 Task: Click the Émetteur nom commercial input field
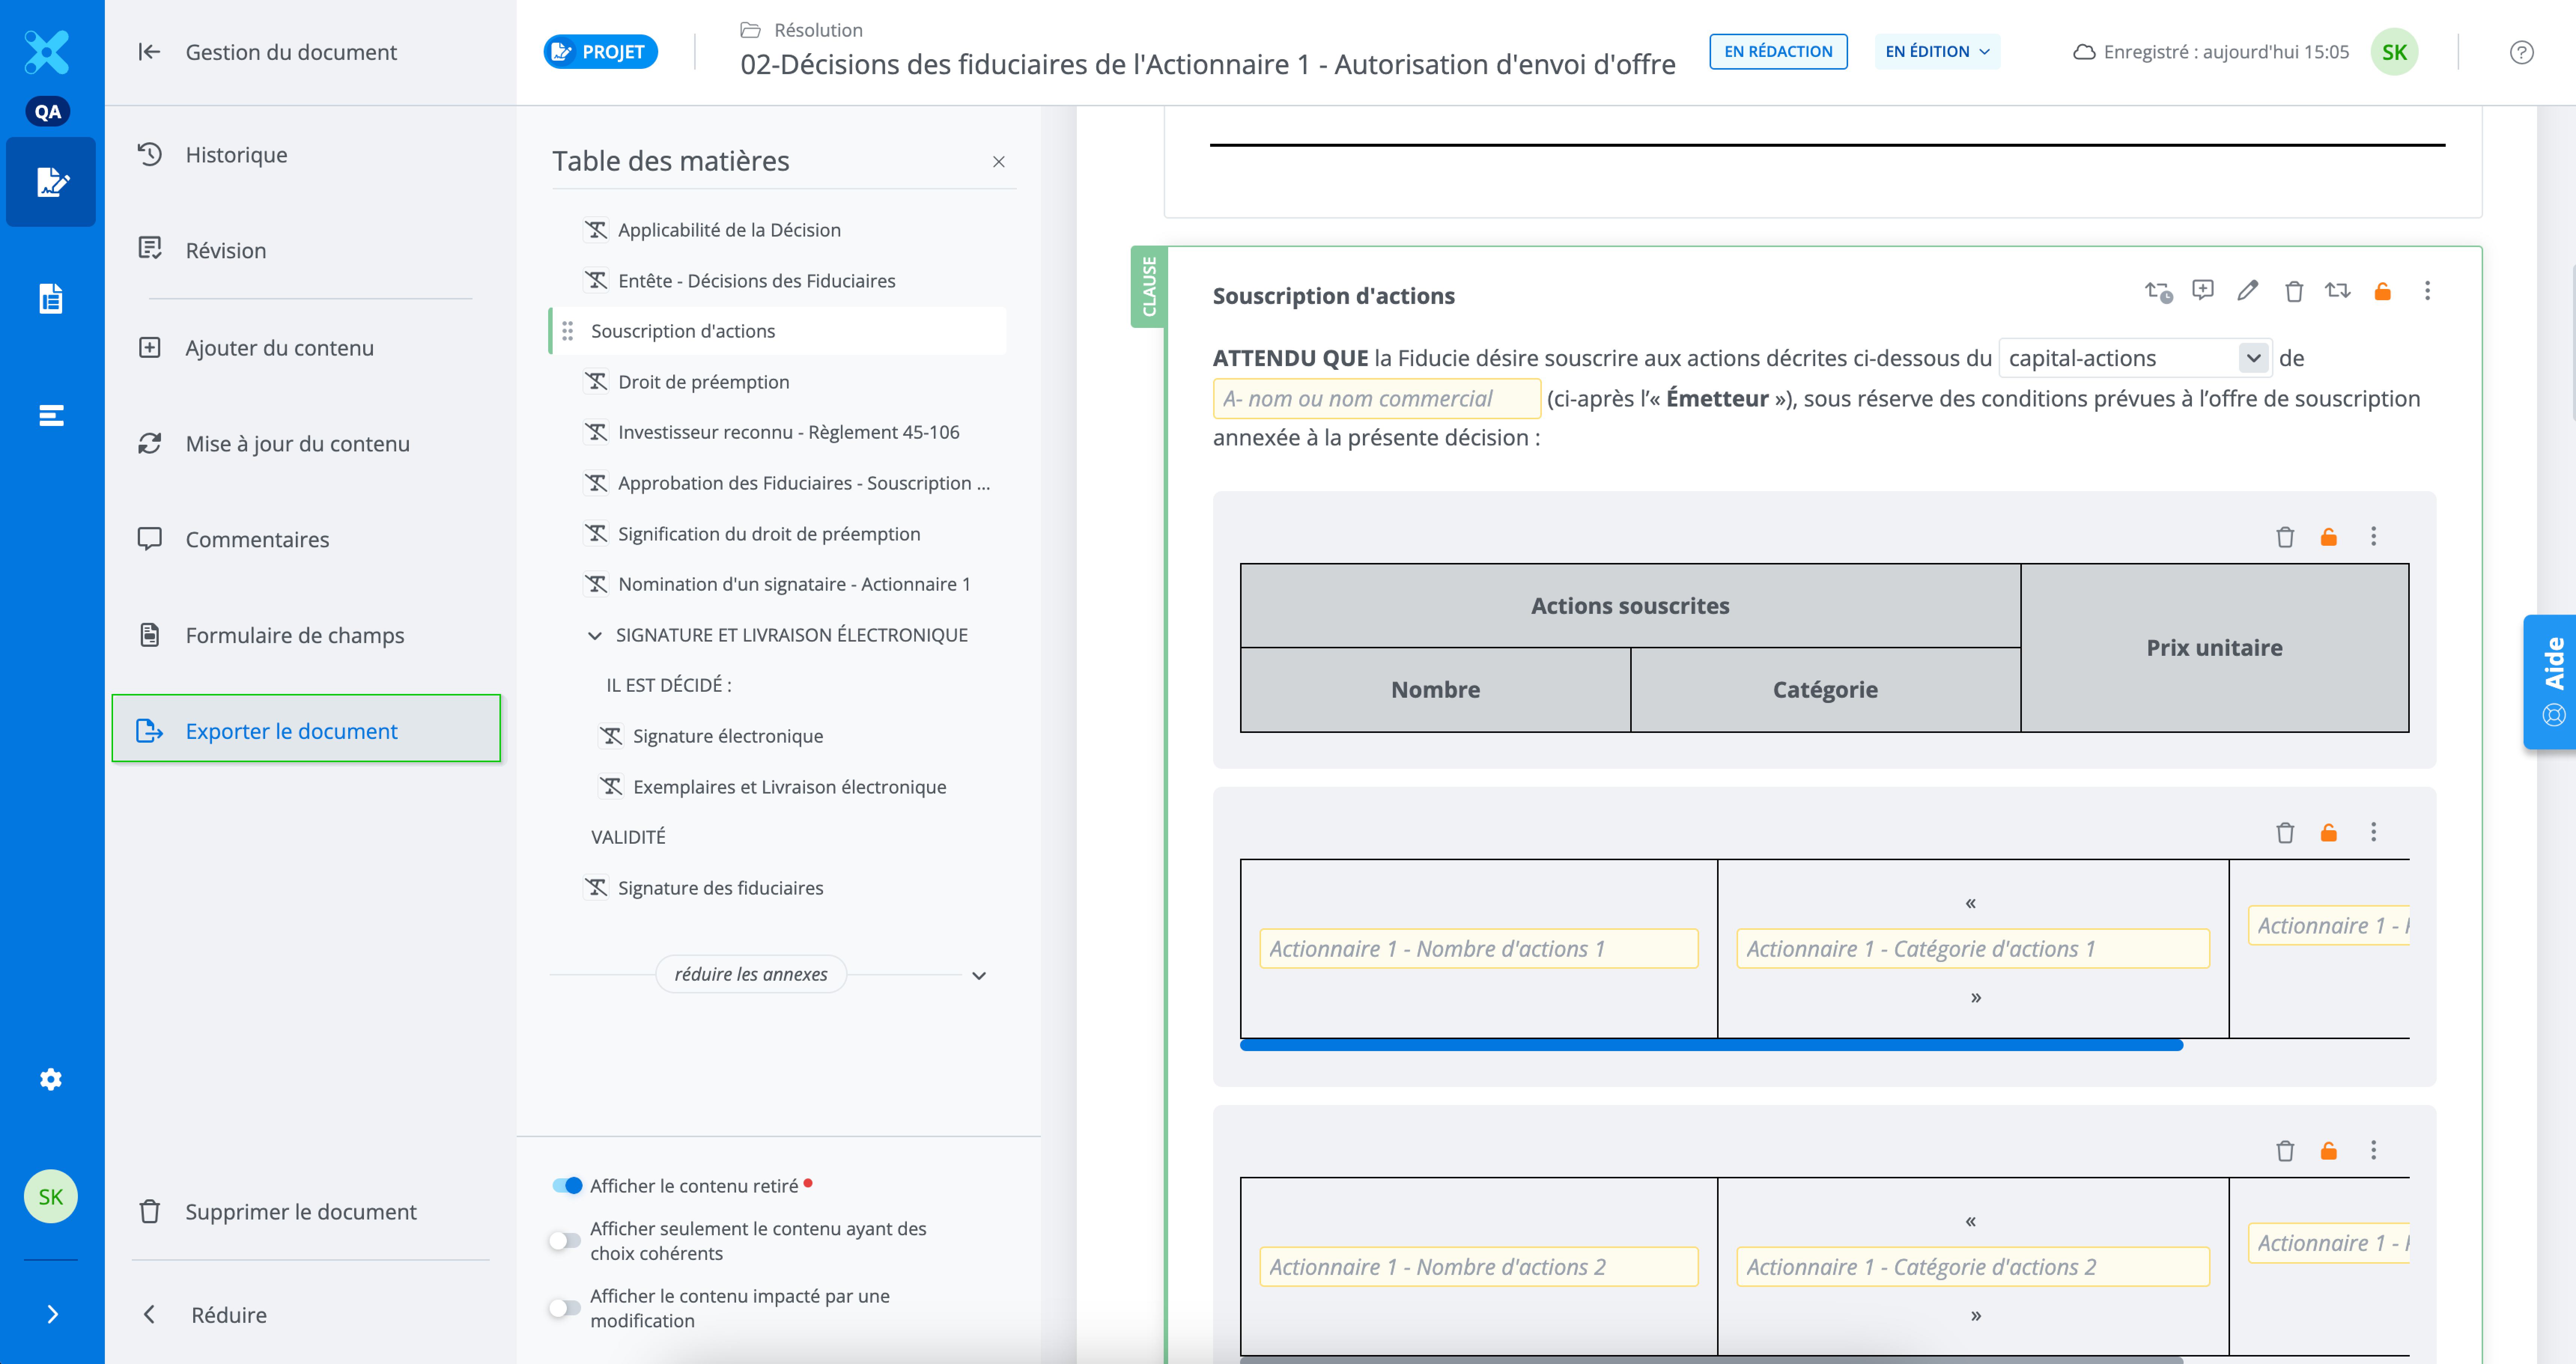point(1376,398)
